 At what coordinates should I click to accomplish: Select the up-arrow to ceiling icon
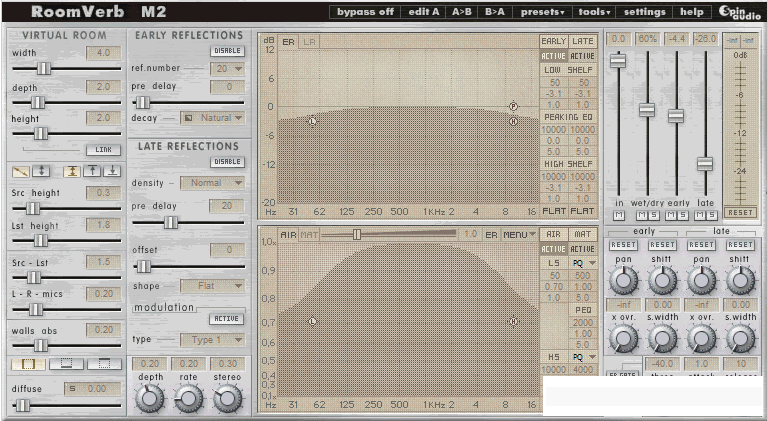point(92,171)
